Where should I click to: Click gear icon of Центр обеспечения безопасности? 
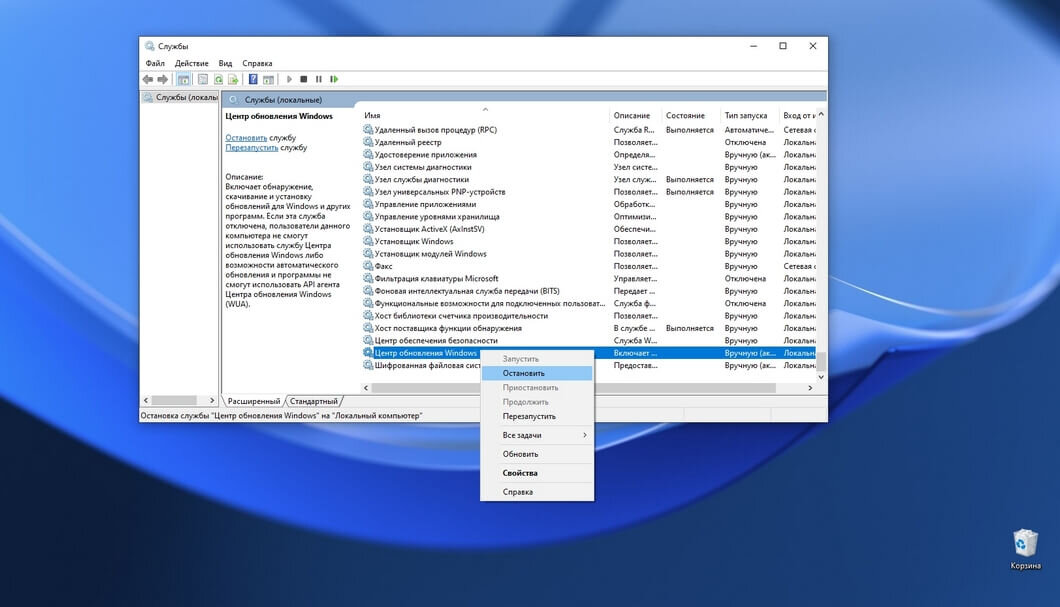tap(368, 340)
